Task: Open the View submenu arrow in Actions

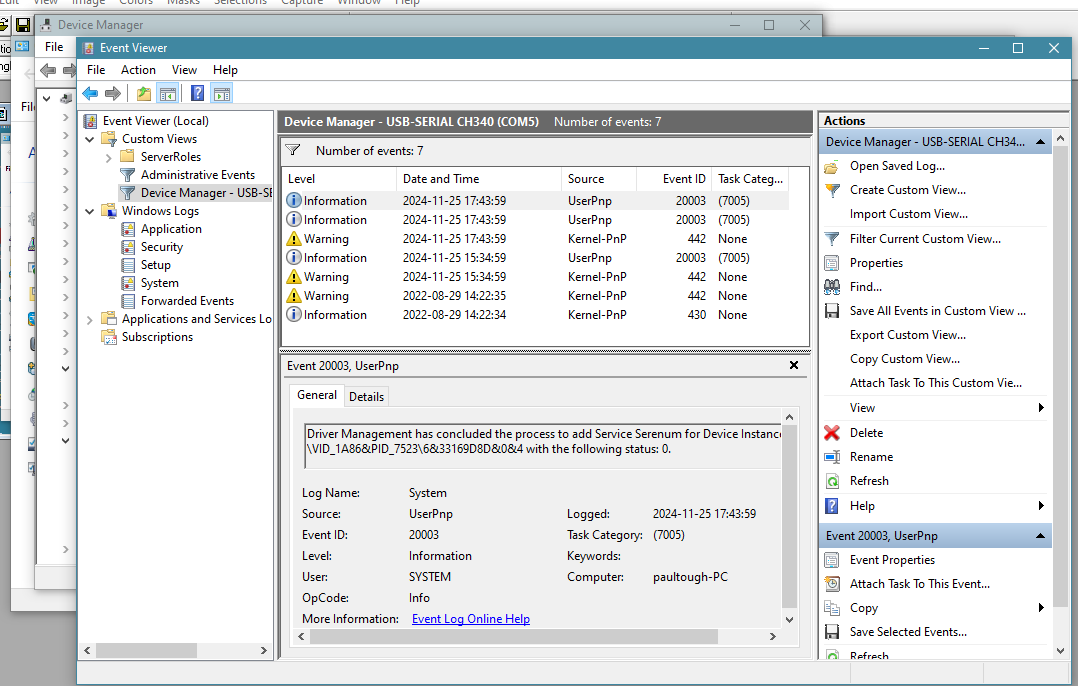Action: click(1041, 408)
